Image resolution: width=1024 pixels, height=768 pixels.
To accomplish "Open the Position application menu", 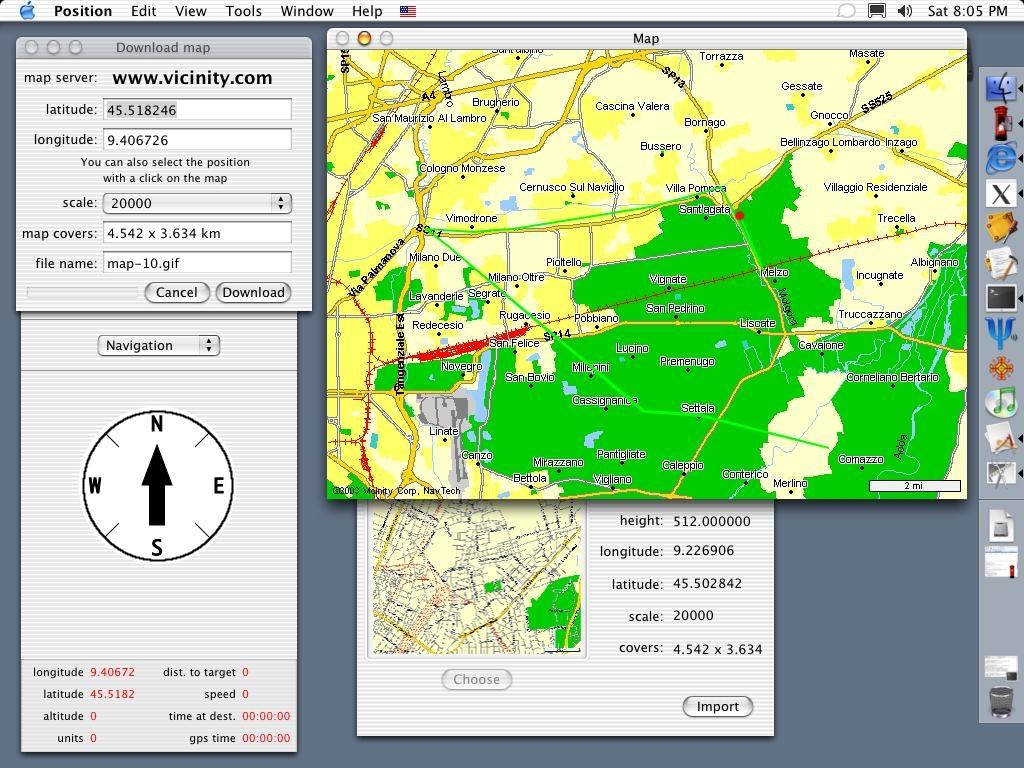I will point(83,11).
